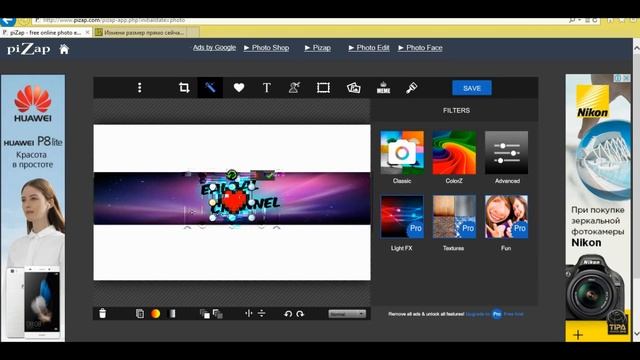Click the Ads by Google link
Viewport: 640px width, 360px height.
[214, 48]
